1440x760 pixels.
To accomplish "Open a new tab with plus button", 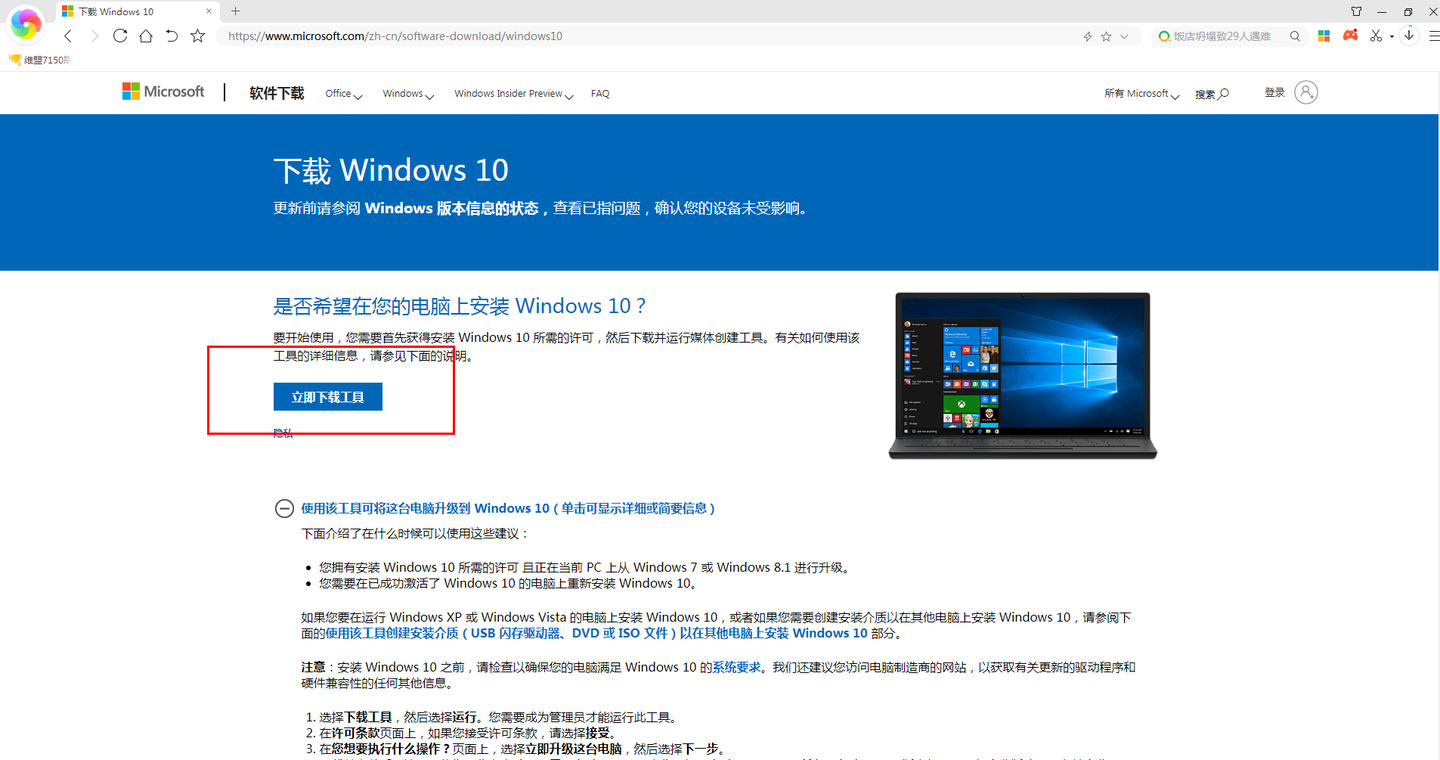I will [235, 11].
